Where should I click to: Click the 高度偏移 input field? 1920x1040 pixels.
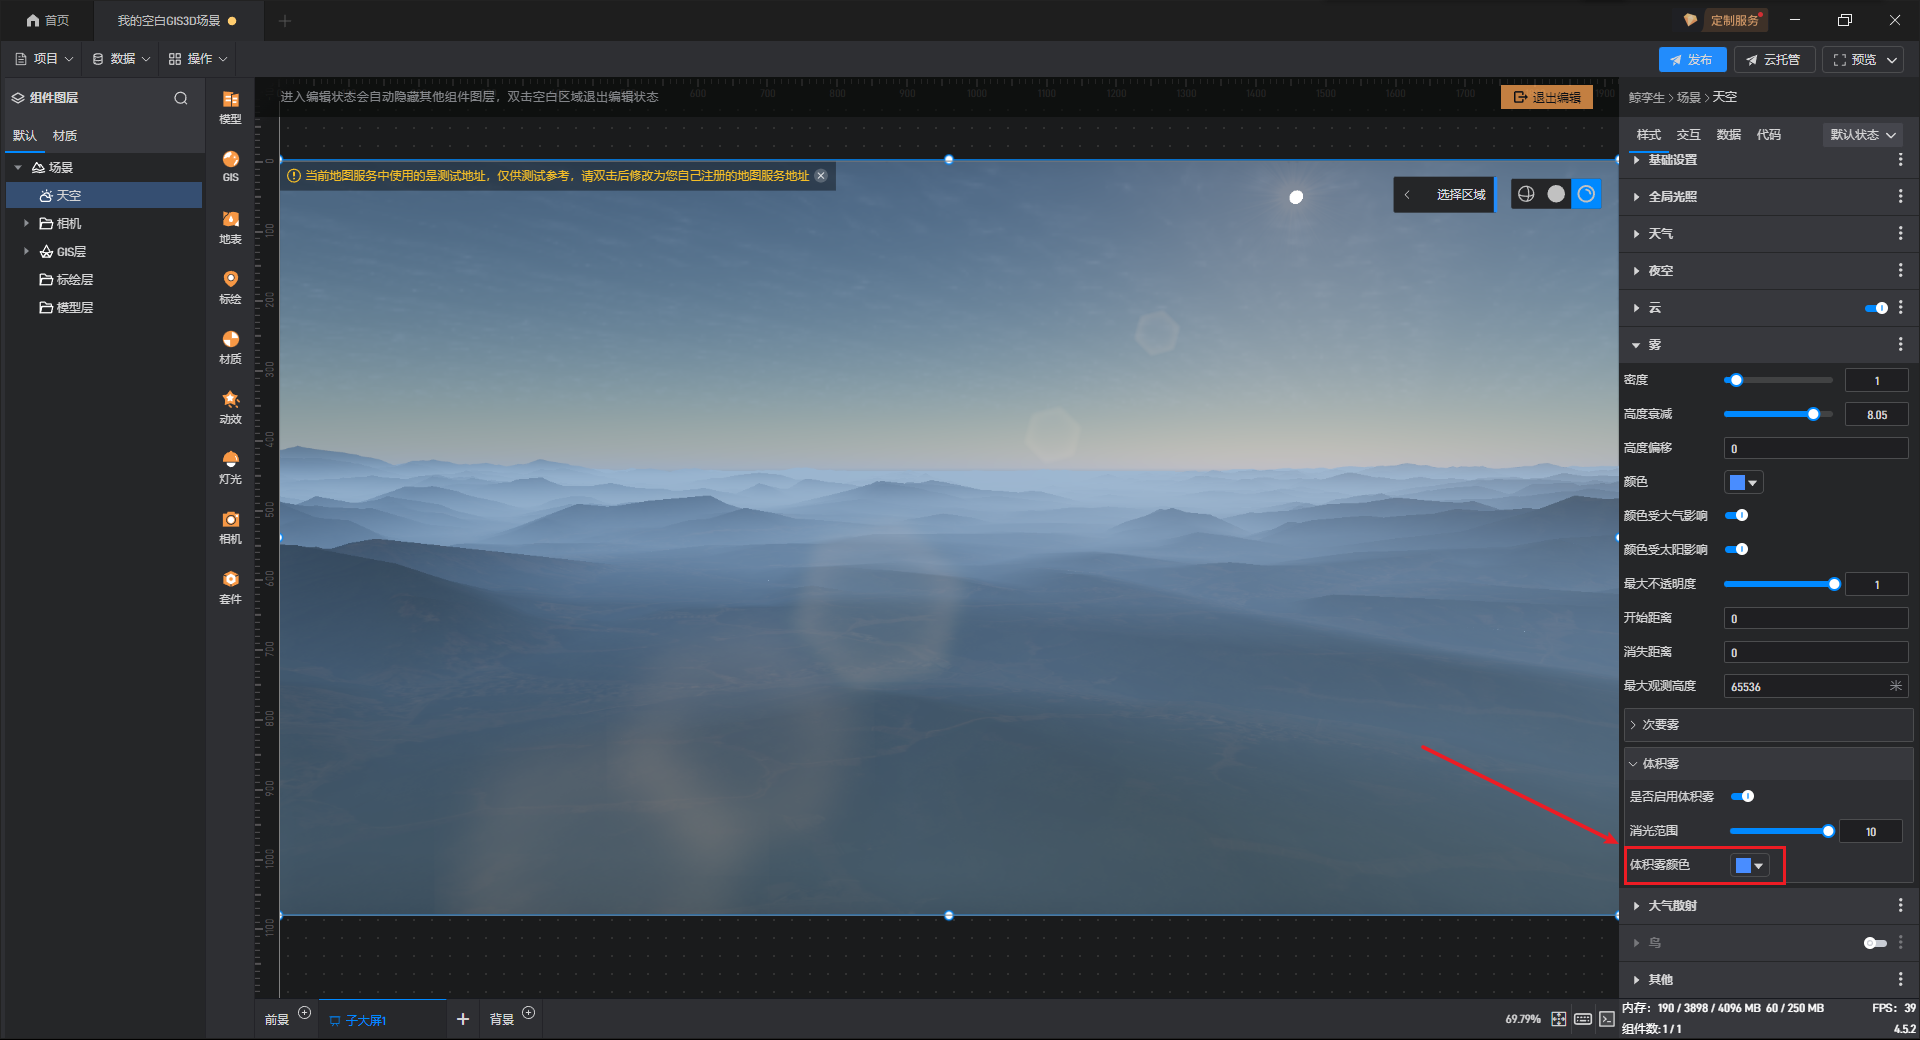1815,448
